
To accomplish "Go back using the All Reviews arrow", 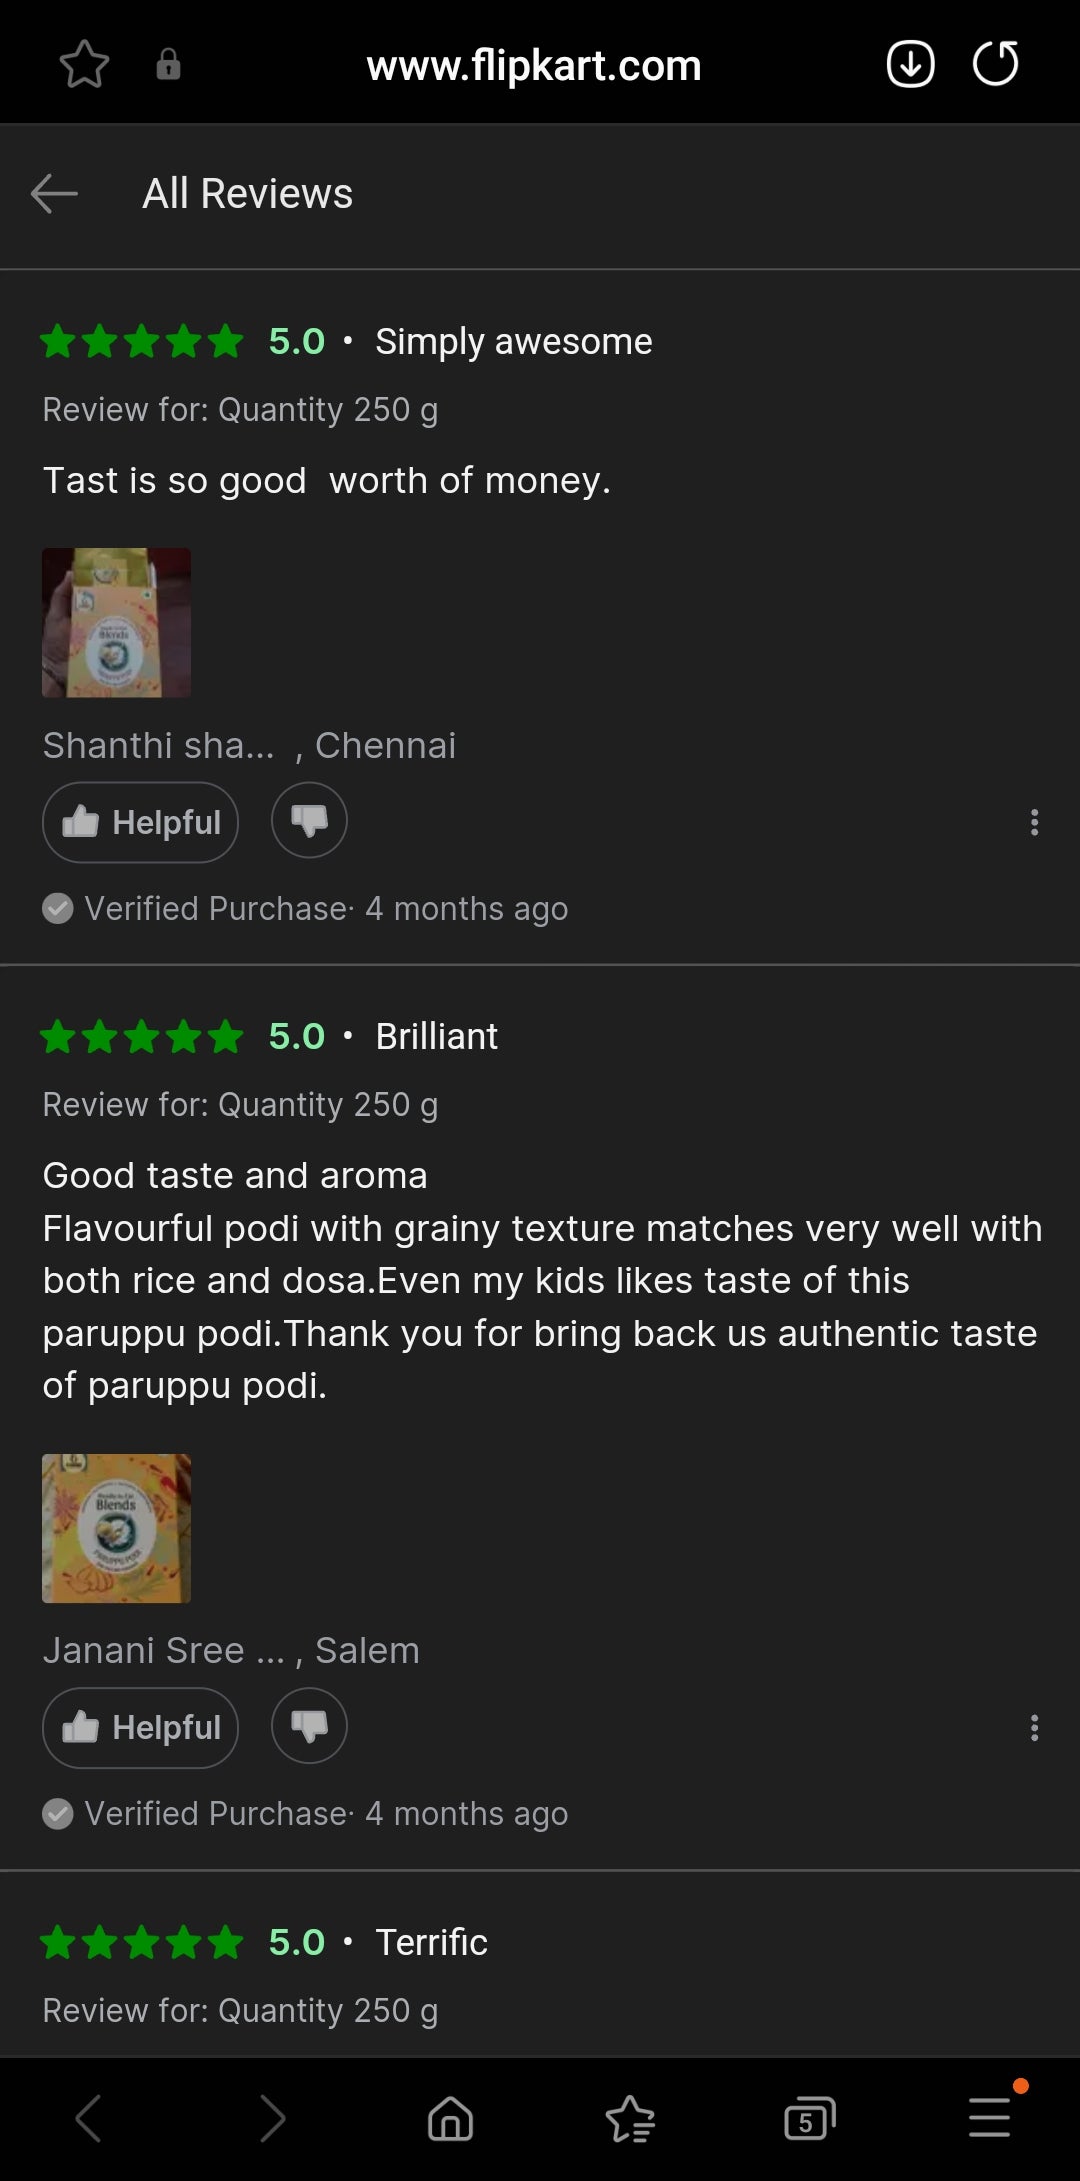I will point(54,193).
